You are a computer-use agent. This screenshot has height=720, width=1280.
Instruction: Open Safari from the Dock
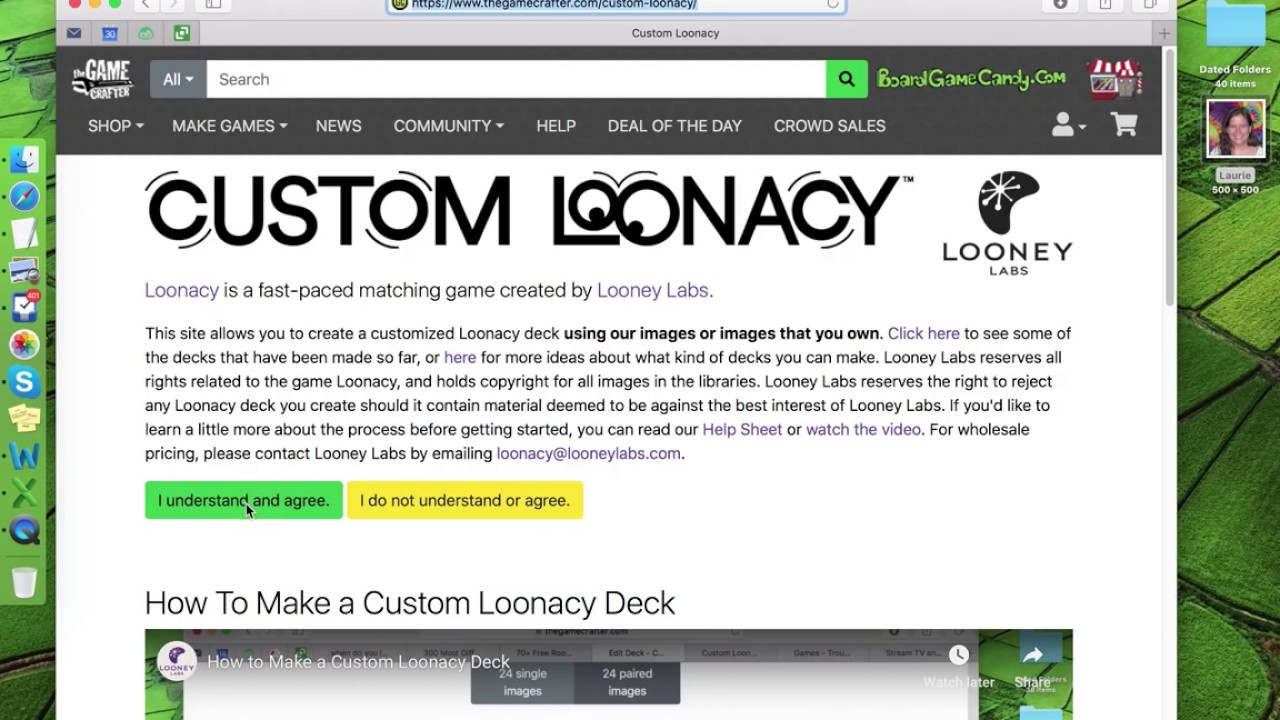[x=25, y=196]
